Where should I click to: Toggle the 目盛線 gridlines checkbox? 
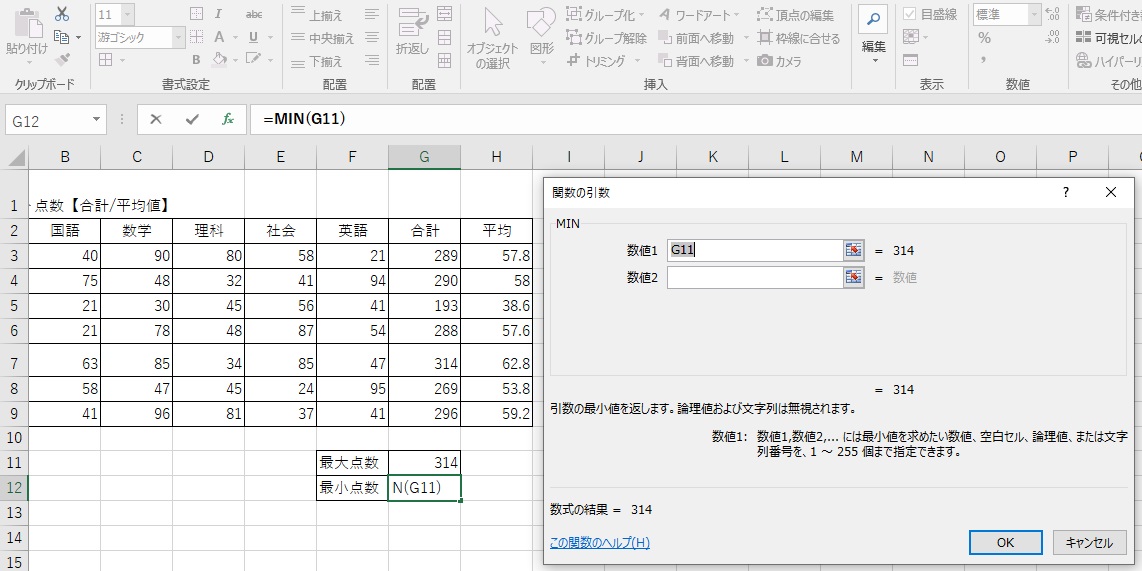tap(909, 14)
